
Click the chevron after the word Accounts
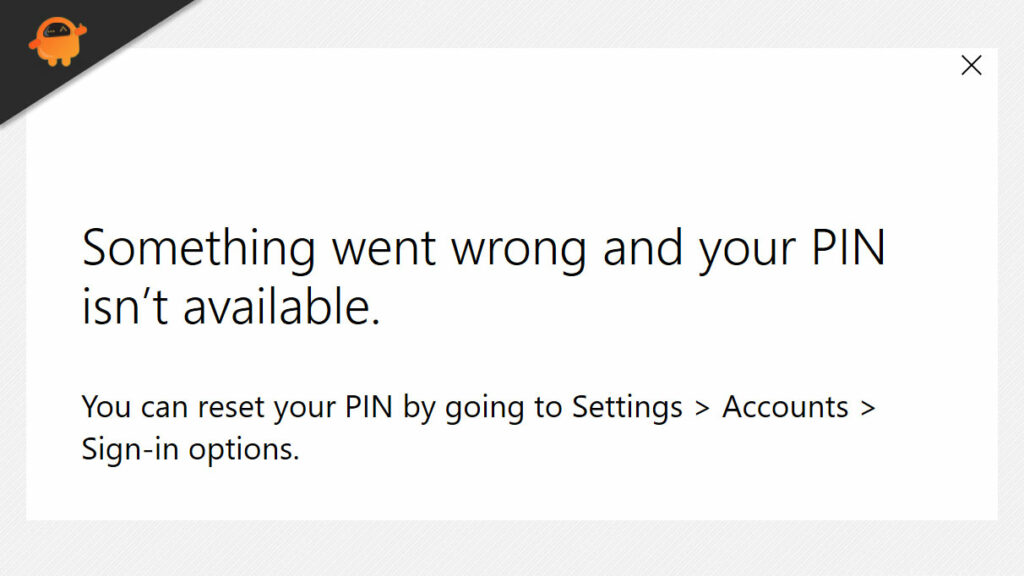[868, 408]
